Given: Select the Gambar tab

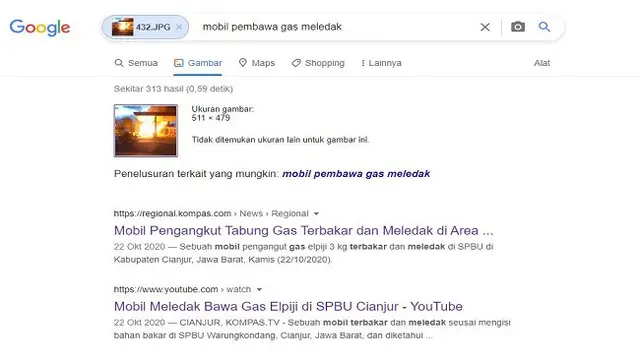Looking at the screenshot, I should pyautogui.click(x=198, y=63).
